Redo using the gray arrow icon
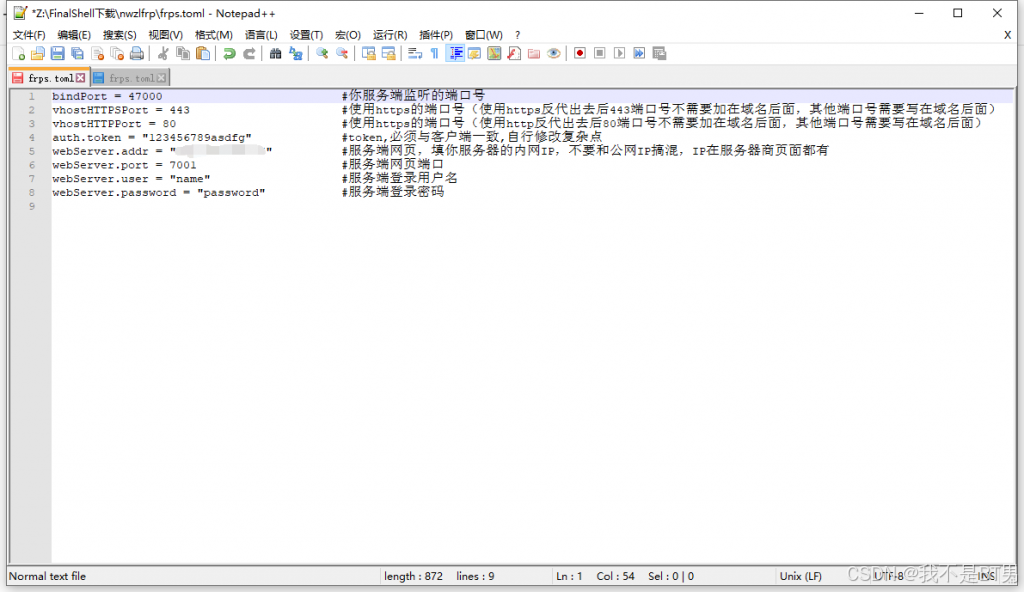Viewport: 1024px width, 592px height. click(x=249, y=54)
